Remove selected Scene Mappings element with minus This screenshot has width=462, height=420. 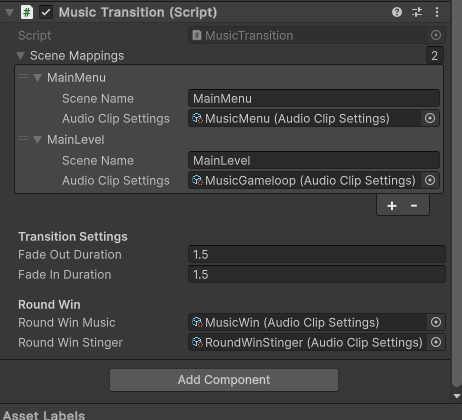[414, 206]
